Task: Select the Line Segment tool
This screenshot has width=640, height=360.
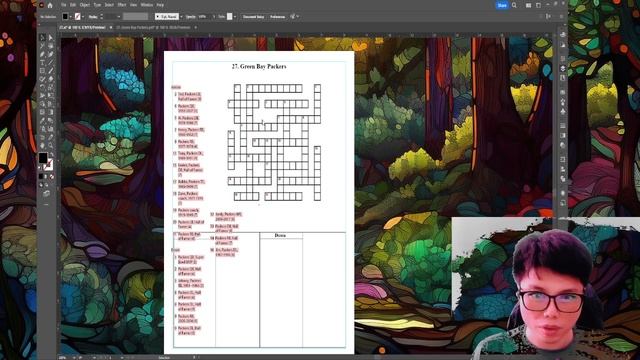Action: pyautogui.click(x=51, y=62)
